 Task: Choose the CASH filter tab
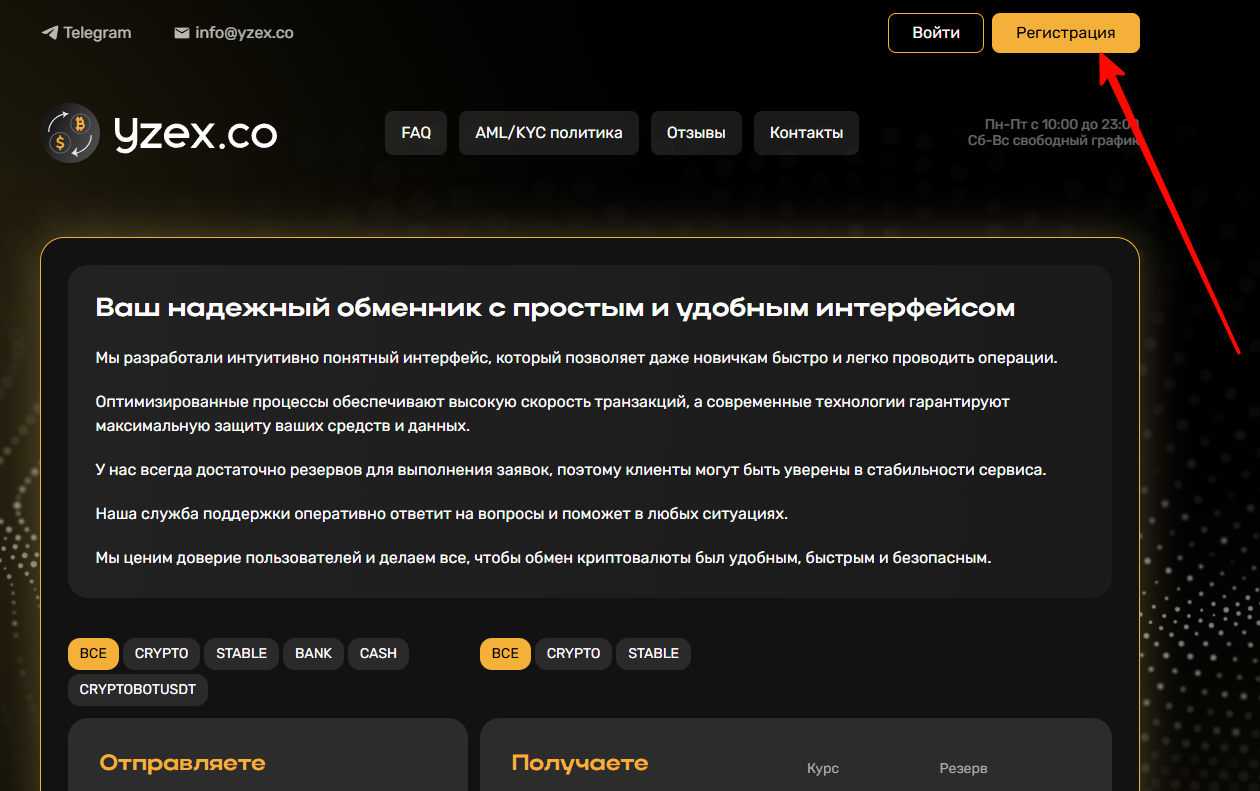378,653
